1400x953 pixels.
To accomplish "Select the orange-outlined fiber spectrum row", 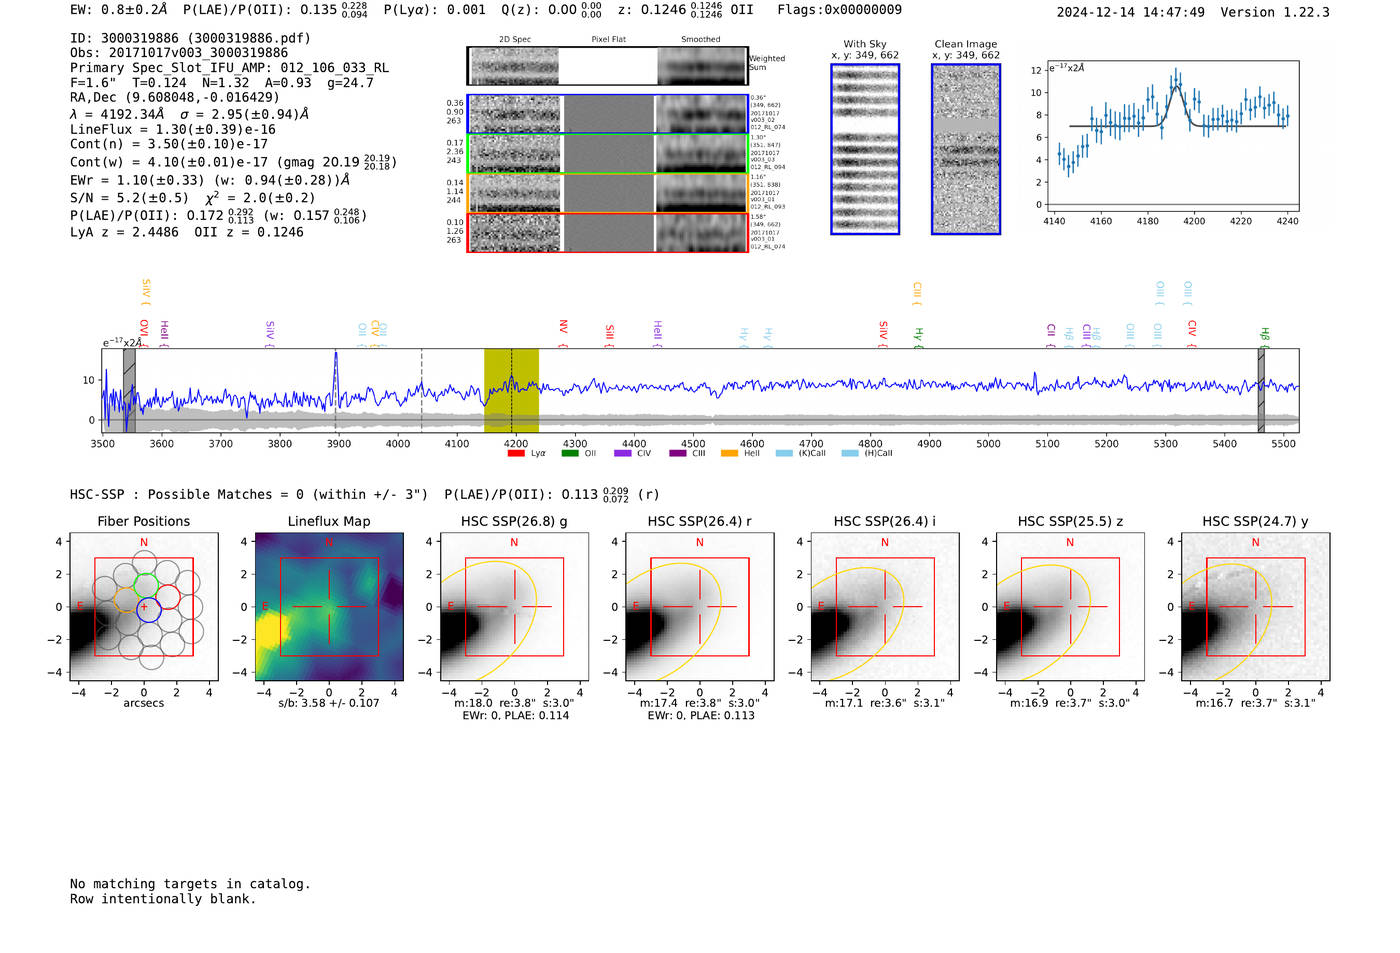I will pos(607,193).
